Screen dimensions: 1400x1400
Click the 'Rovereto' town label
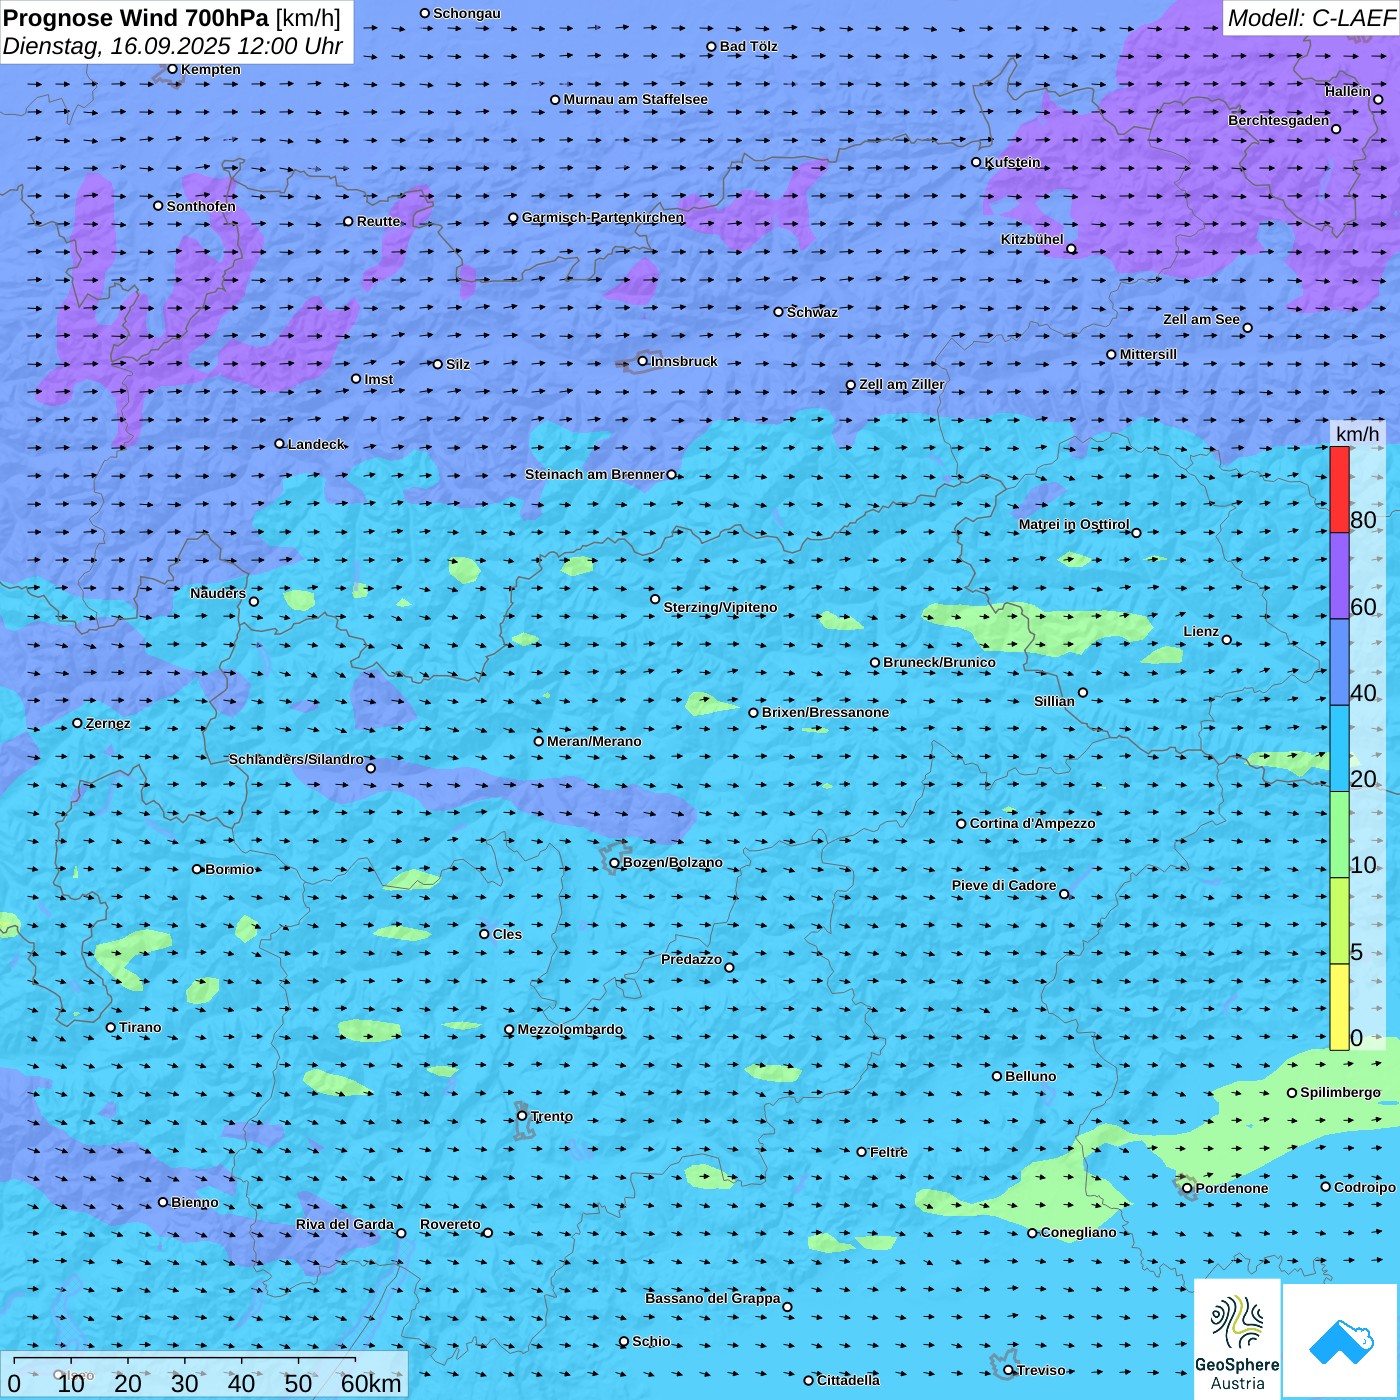point(450,1224)
